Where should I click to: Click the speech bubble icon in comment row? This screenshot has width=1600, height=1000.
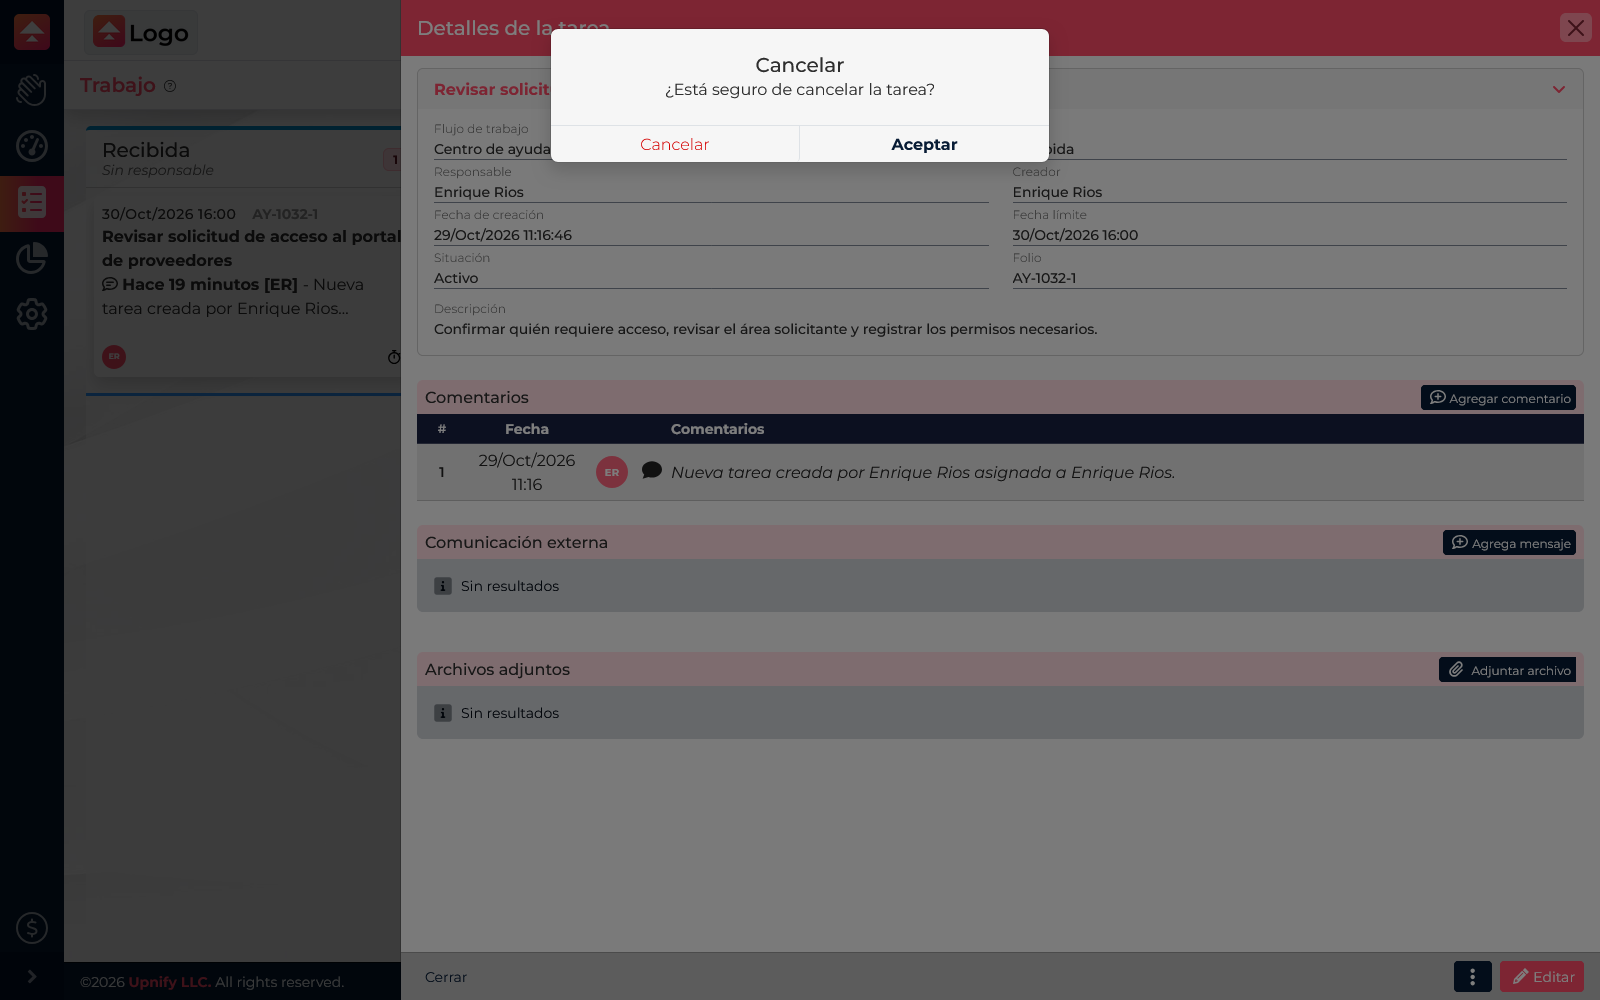(652, 470)
